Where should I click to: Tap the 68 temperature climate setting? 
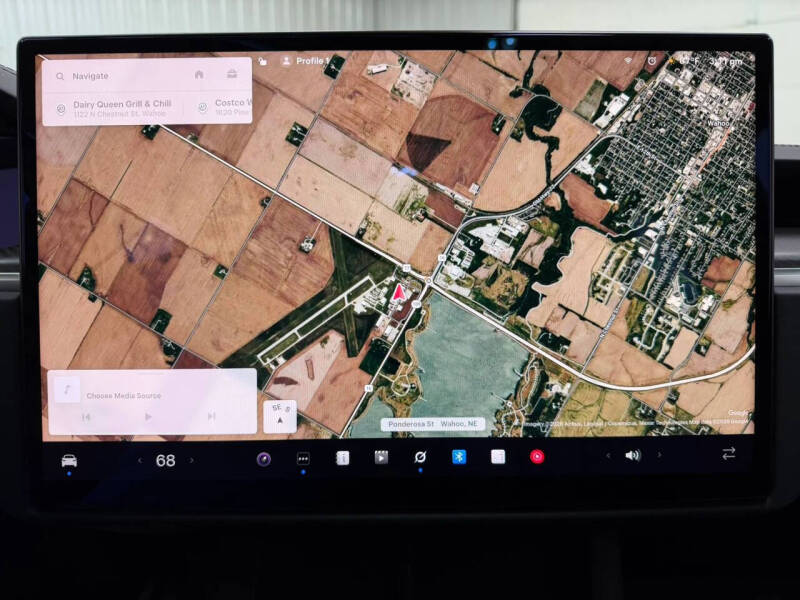pos(165,461)
